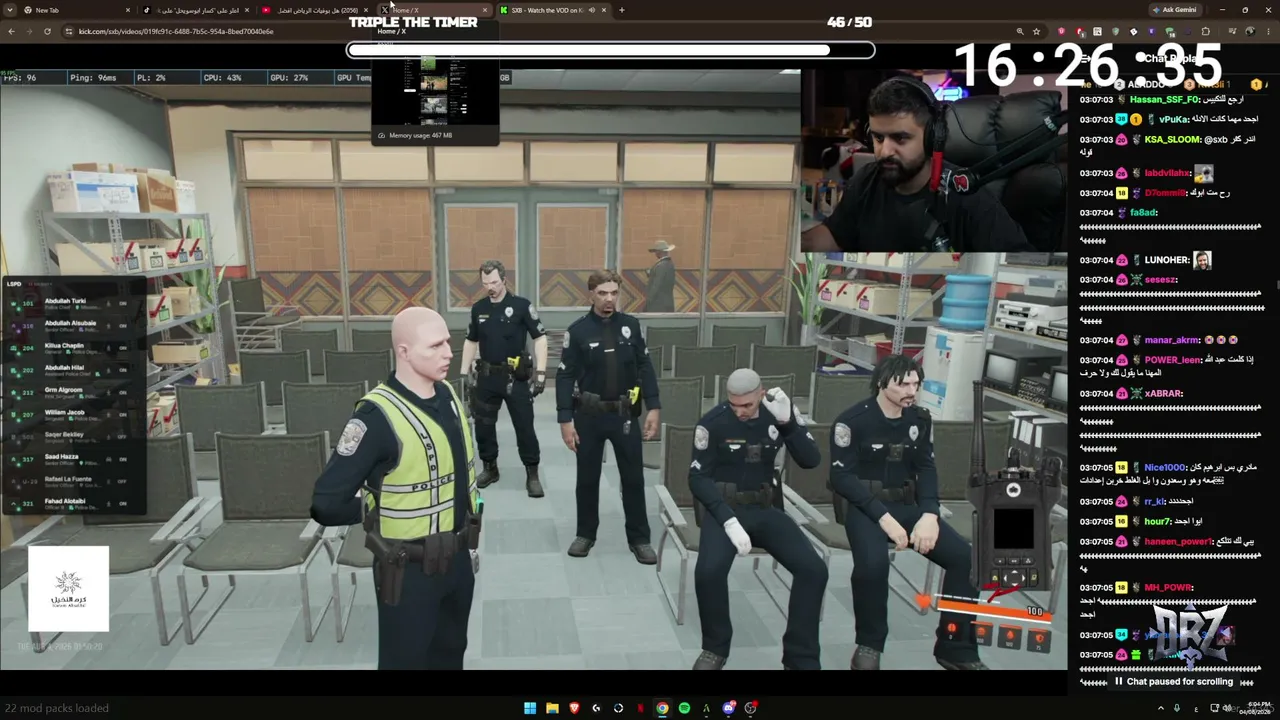The image size is (1280, 720).
Task: Click MH_POWR's username in chat
Action: (1168, 588)
